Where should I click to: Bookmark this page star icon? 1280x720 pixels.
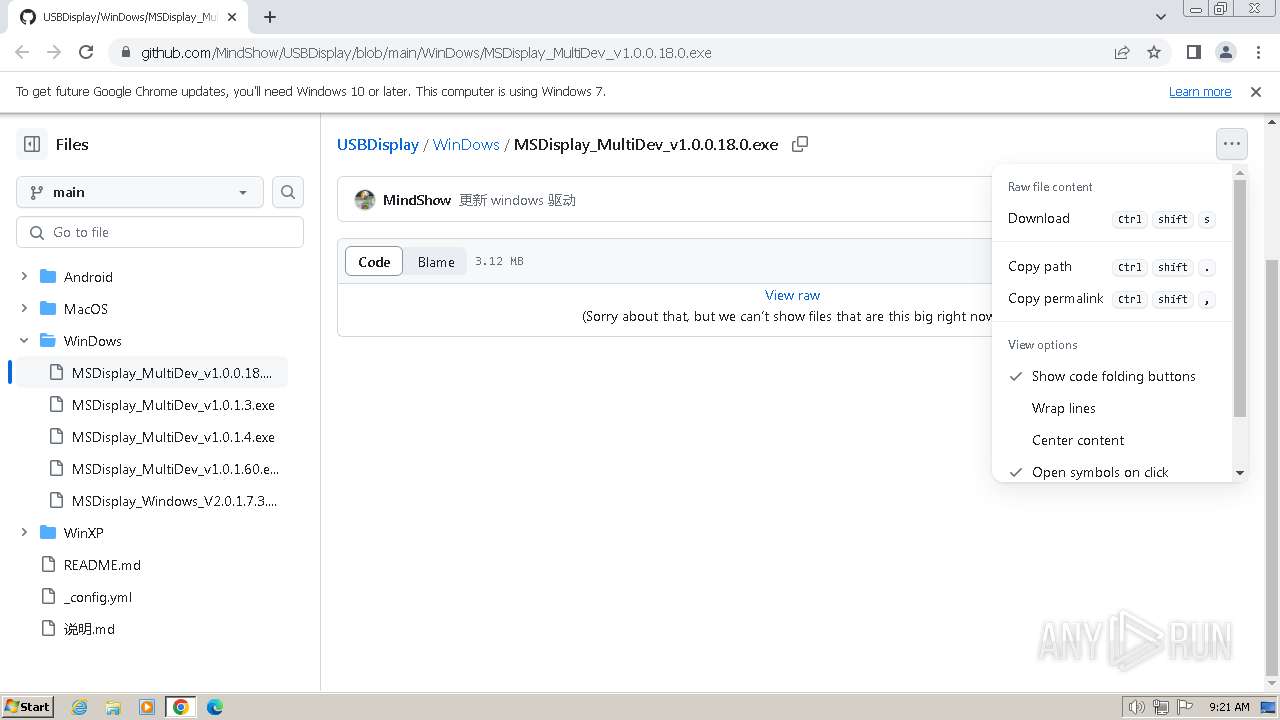[x=1154, y=52]
